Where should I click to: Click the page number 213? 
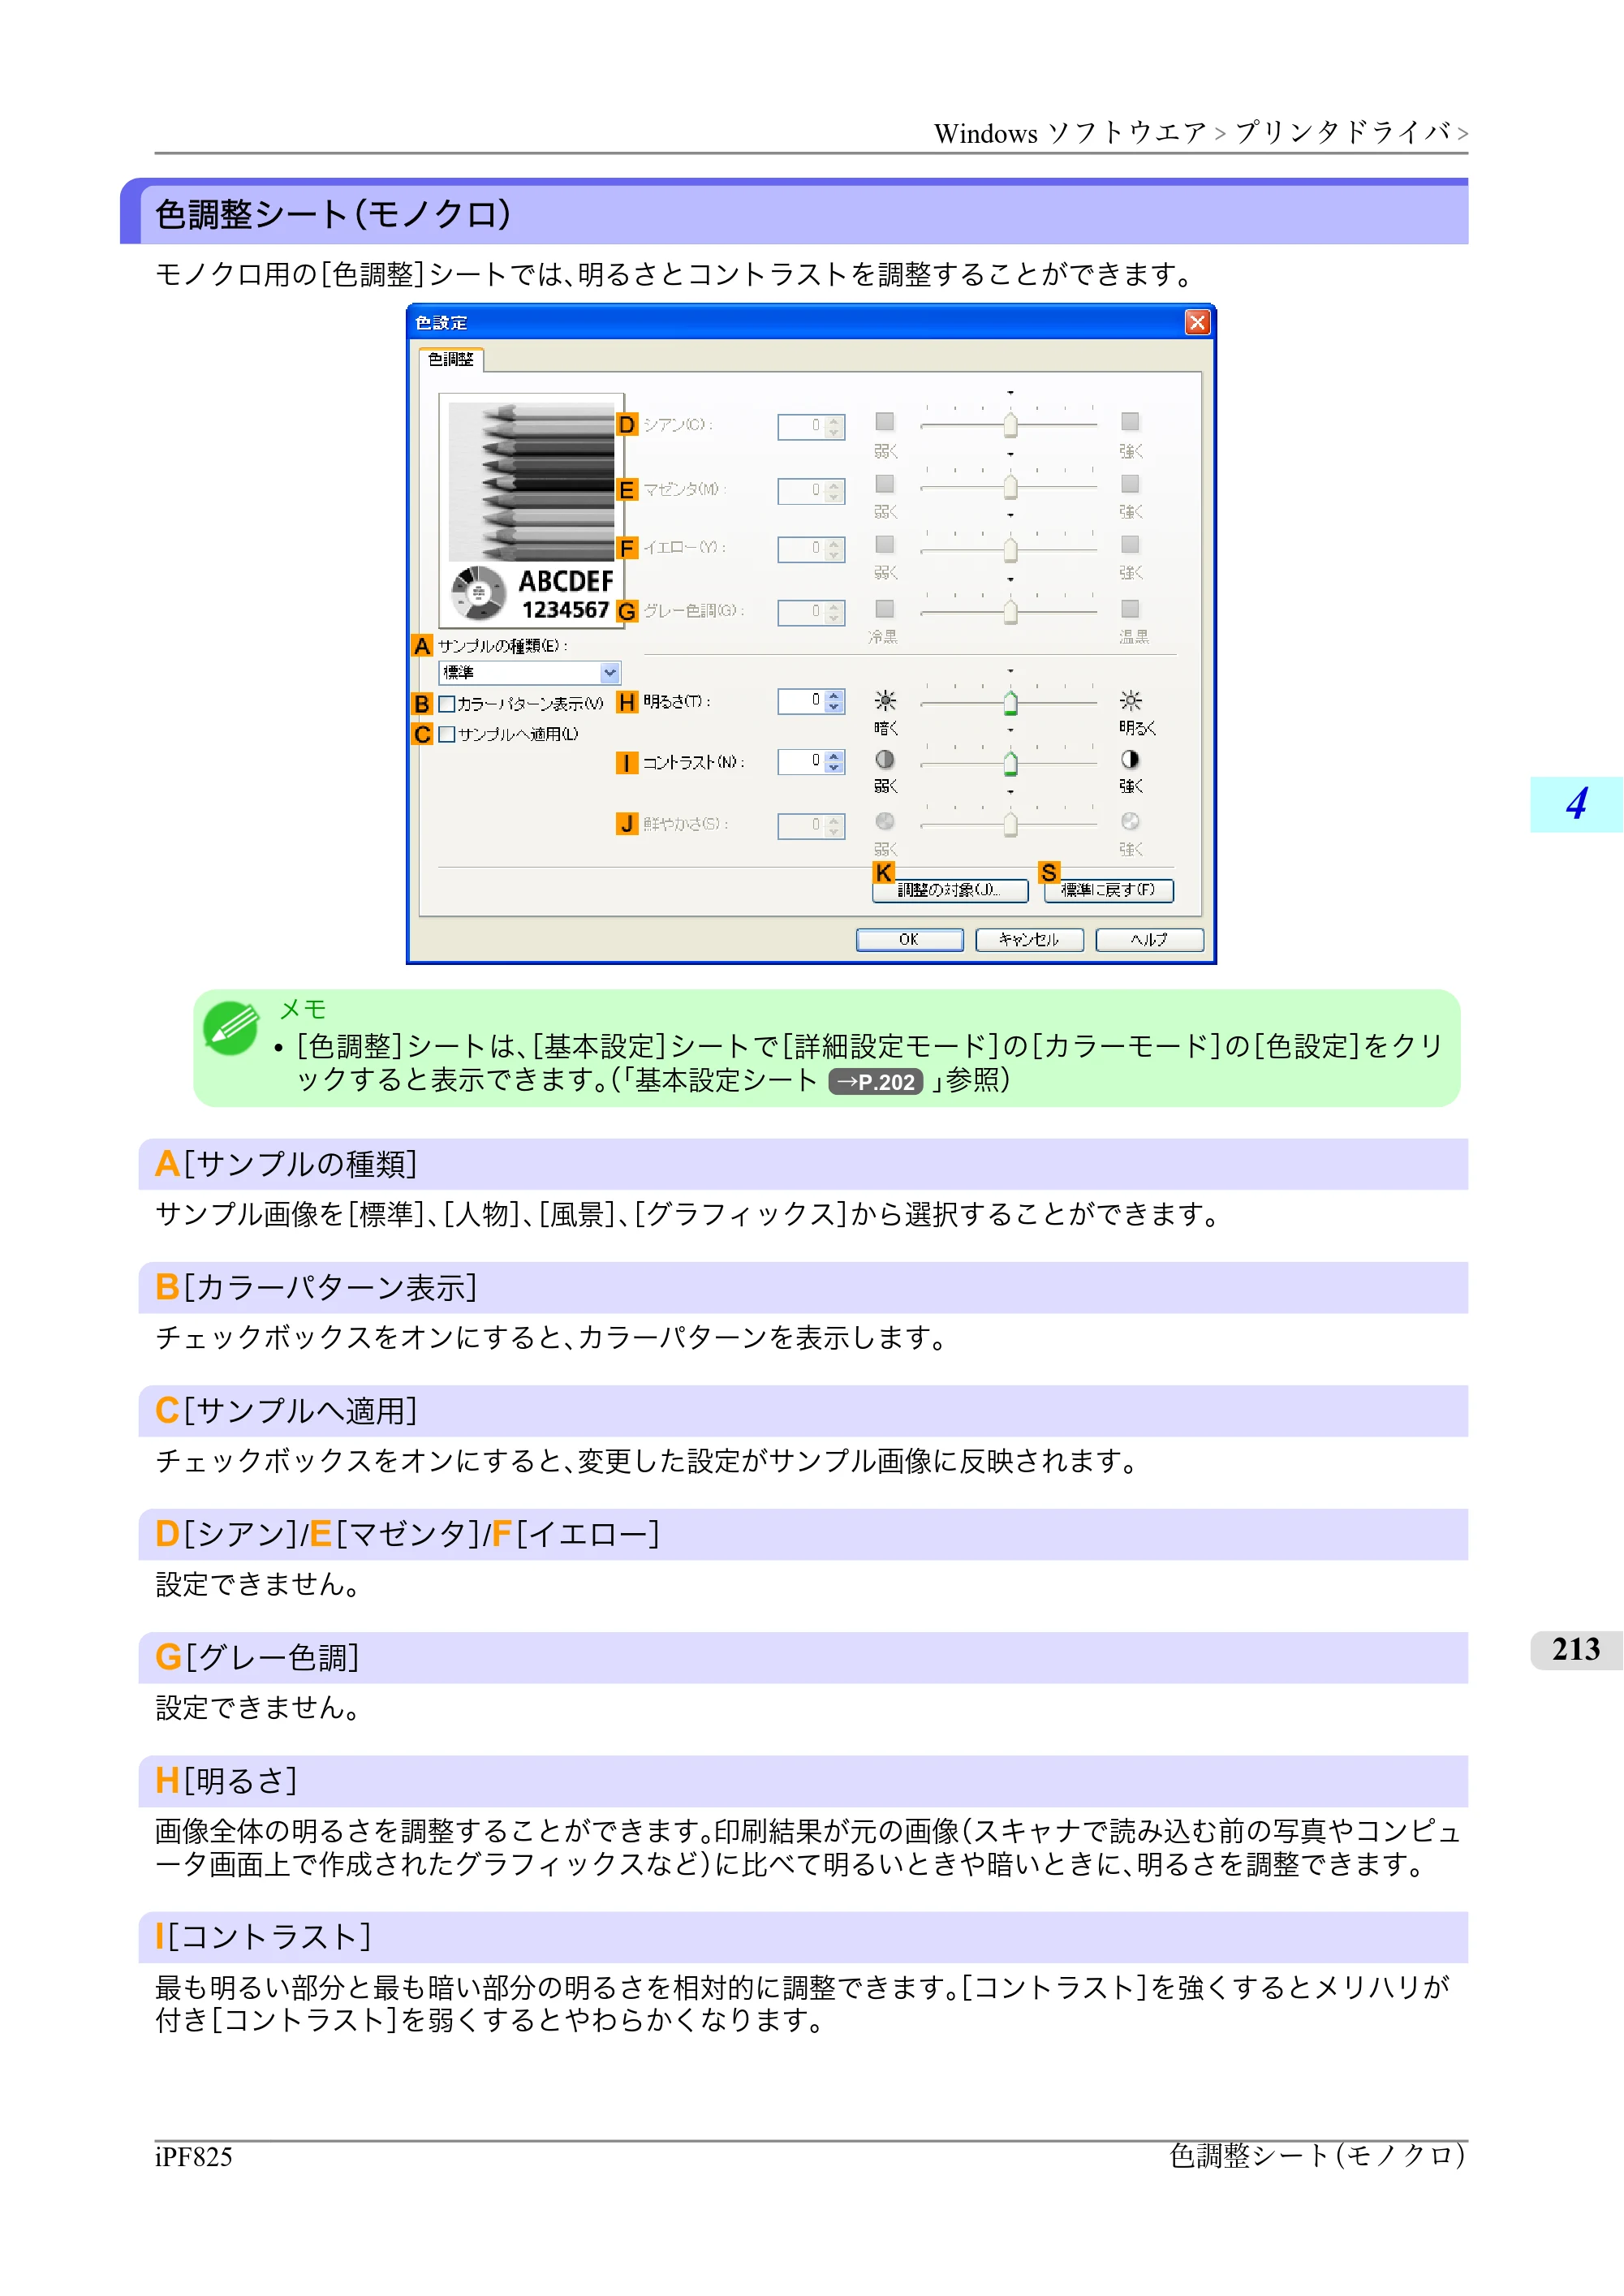pyautogui.click(x=1576, y=1650)
